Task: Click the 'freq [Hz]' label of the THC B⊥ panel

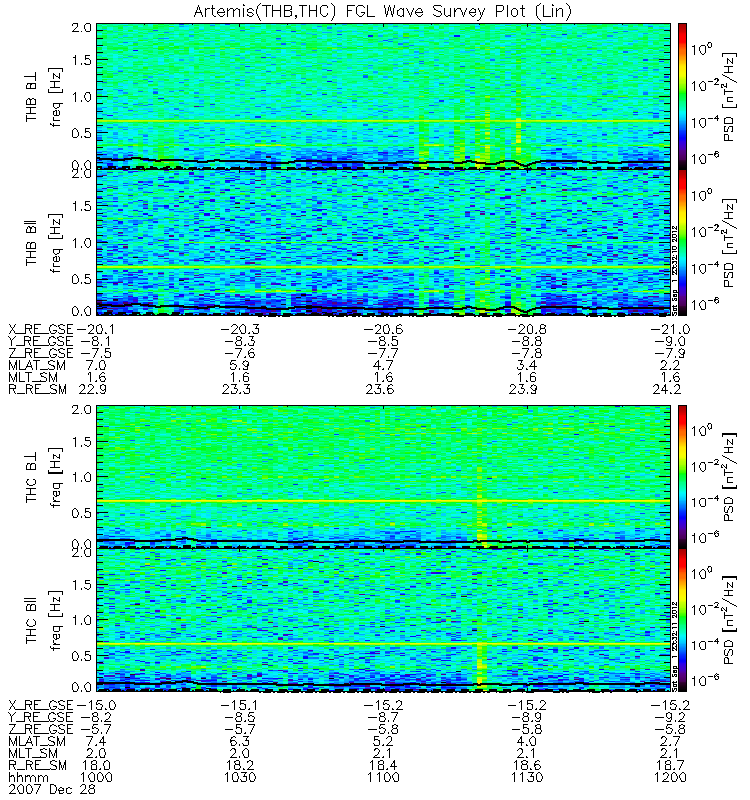Action: 55,478
